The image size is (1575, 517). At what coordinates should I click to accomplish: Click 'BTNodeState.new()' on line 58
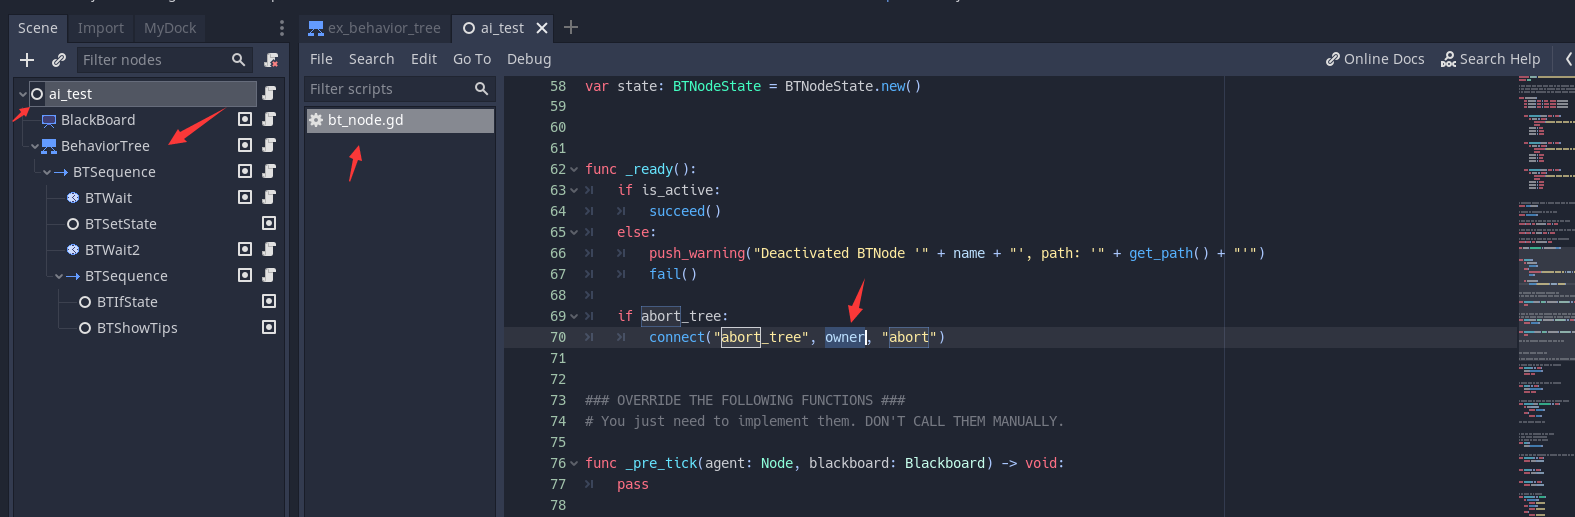pos(853,86)
